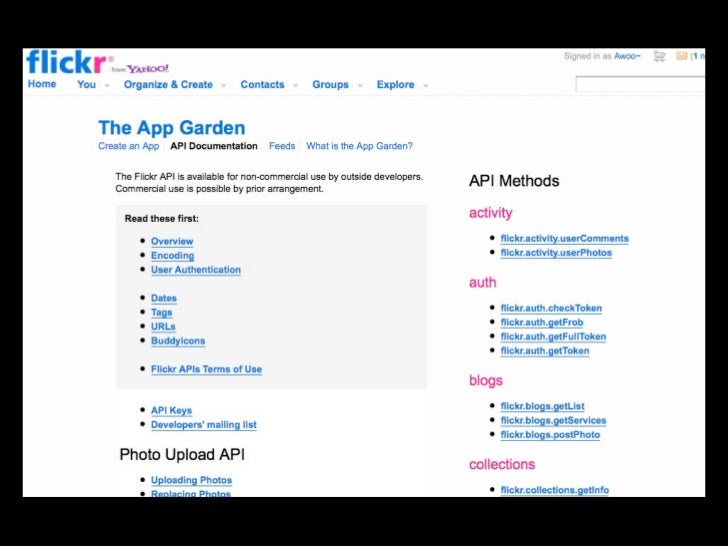728x546 pixels.
Task: Open flickr.auth.getToken method
Action: pos(545,351)
